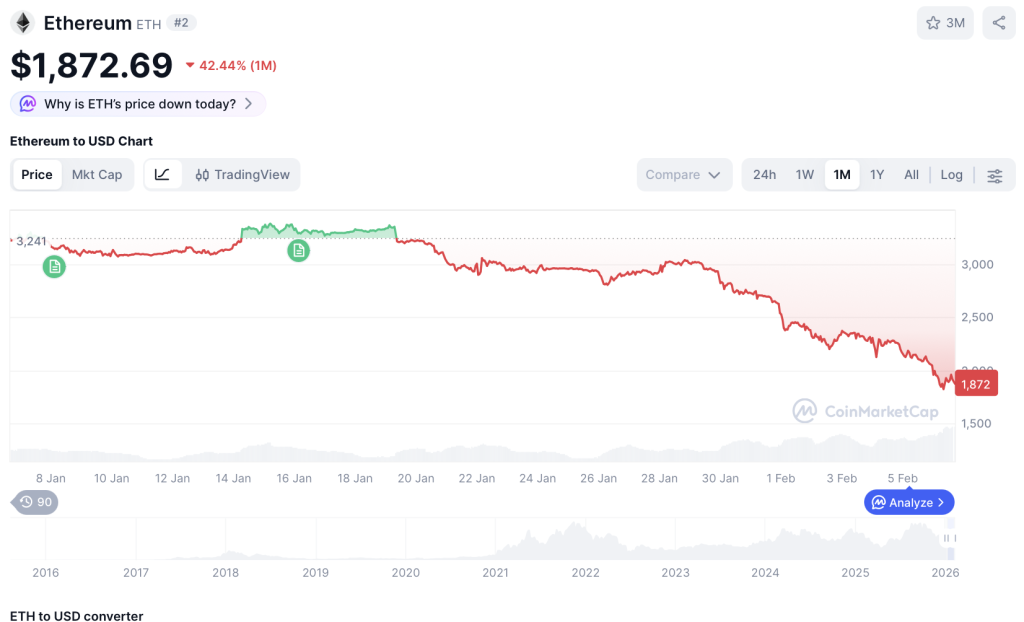Expand 'Why is ETH's price down today?'
Screen dimensions: 1024x622
pyautogui.click(x=139, y=104)
